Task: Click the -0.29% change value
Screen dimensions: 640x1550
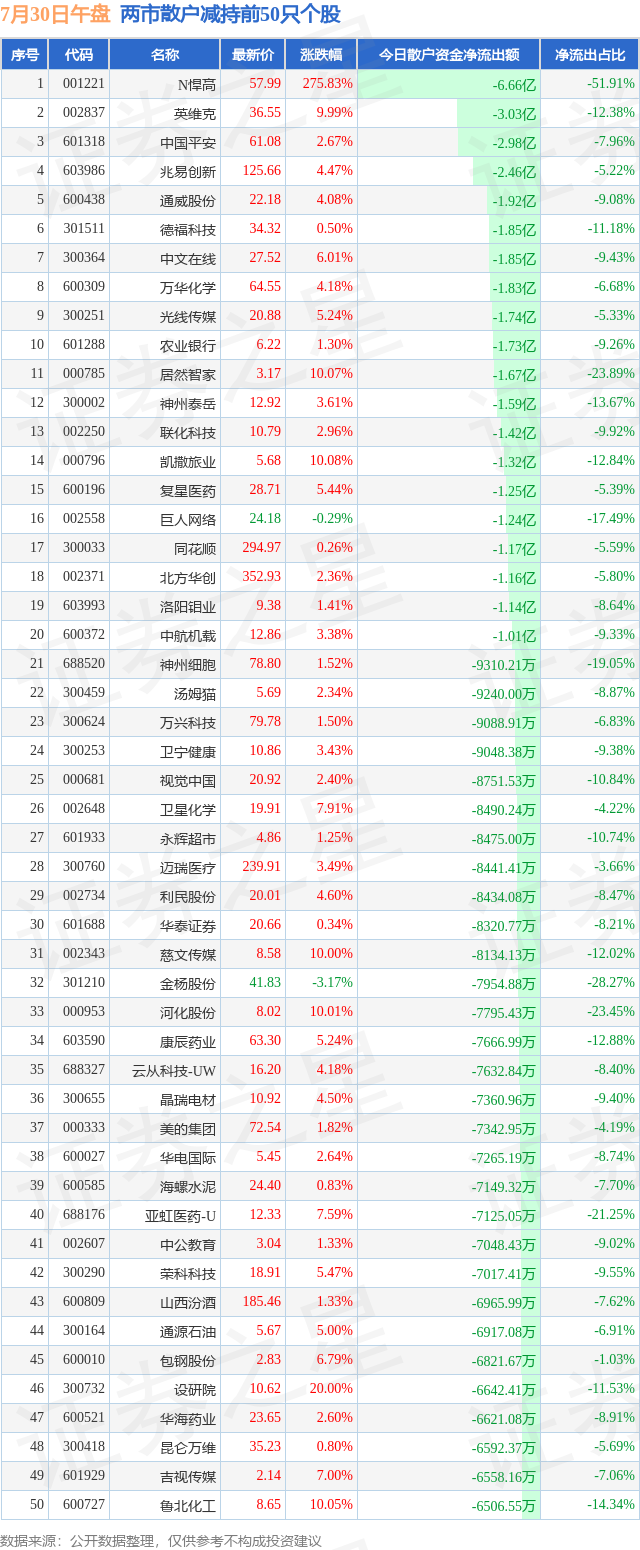Action: pyautogui.click(x=334, y=519)
